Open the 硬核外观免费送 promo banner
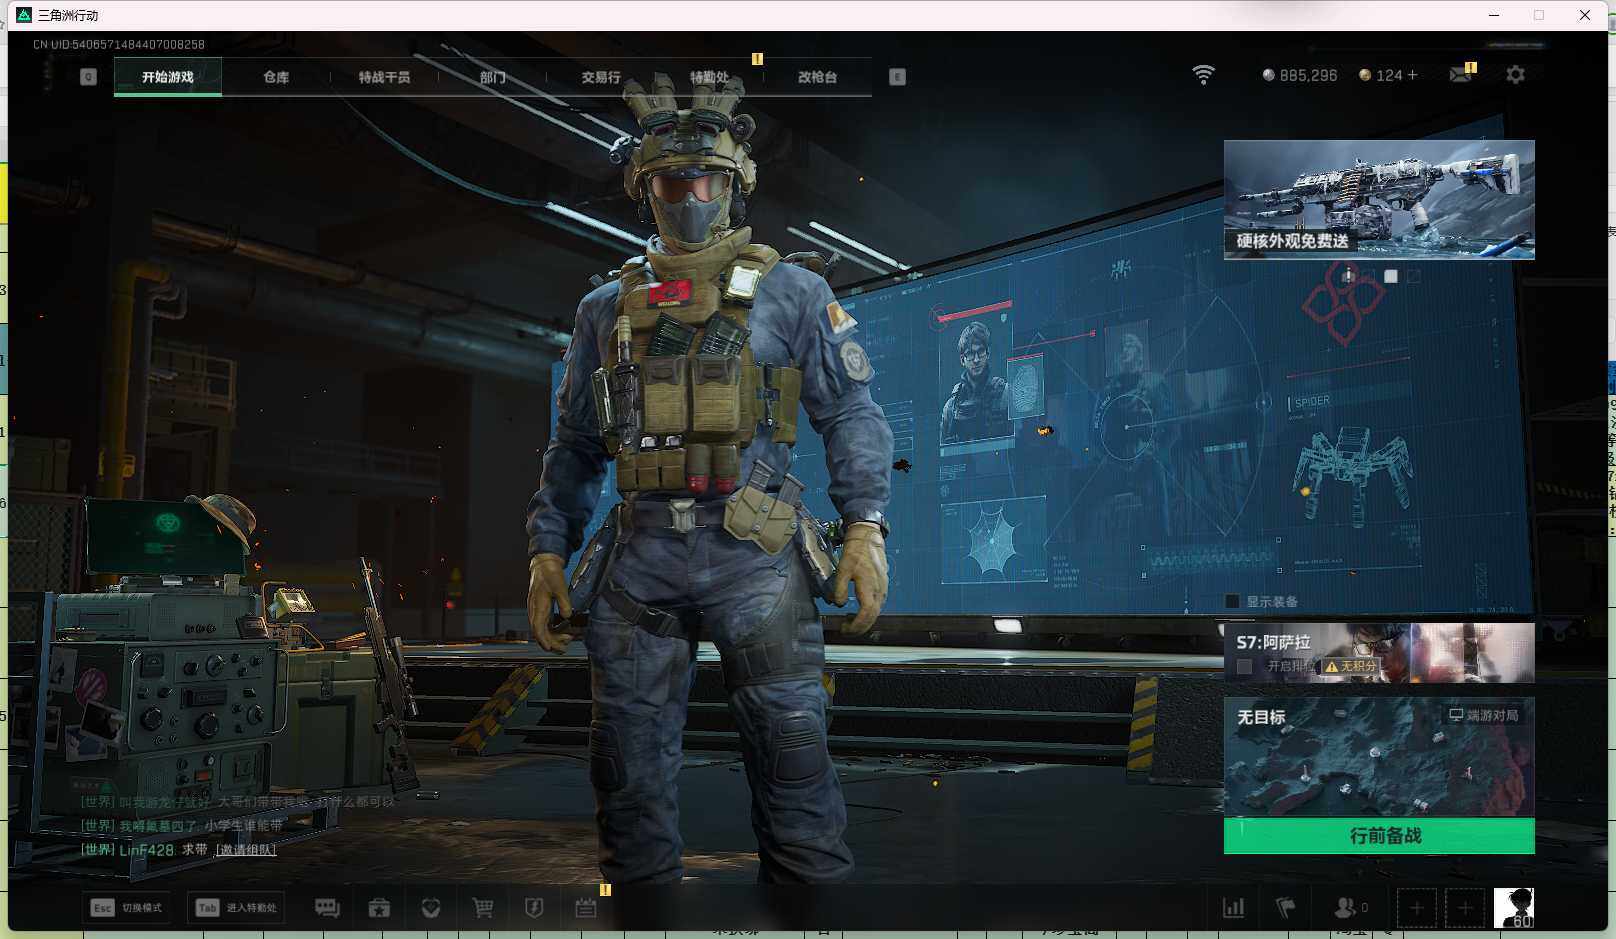 coord(1379,200)
